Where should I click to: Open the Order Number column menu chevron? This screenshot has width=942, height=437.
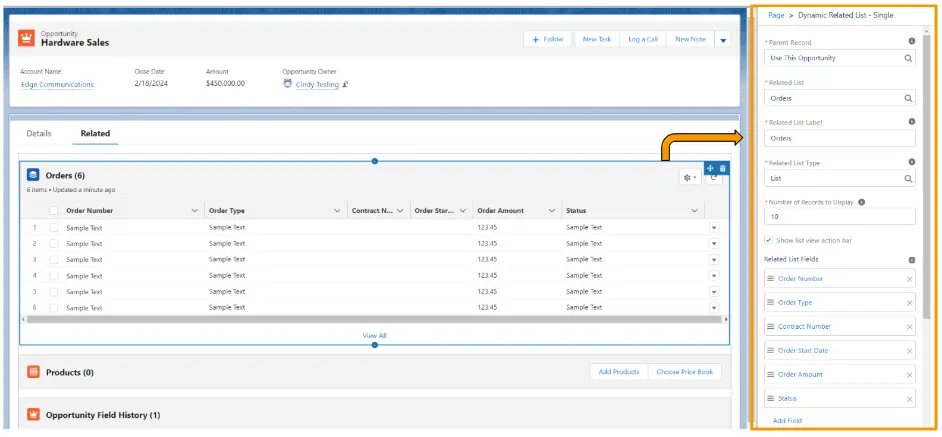coord(194,211)
